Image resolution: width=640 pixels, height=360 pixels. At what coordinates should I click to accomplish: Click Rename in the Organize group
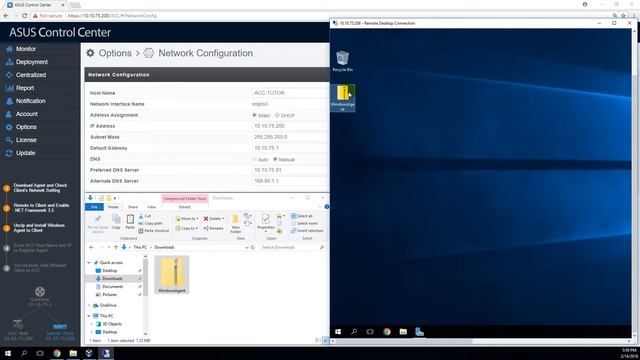coord(213,228)
